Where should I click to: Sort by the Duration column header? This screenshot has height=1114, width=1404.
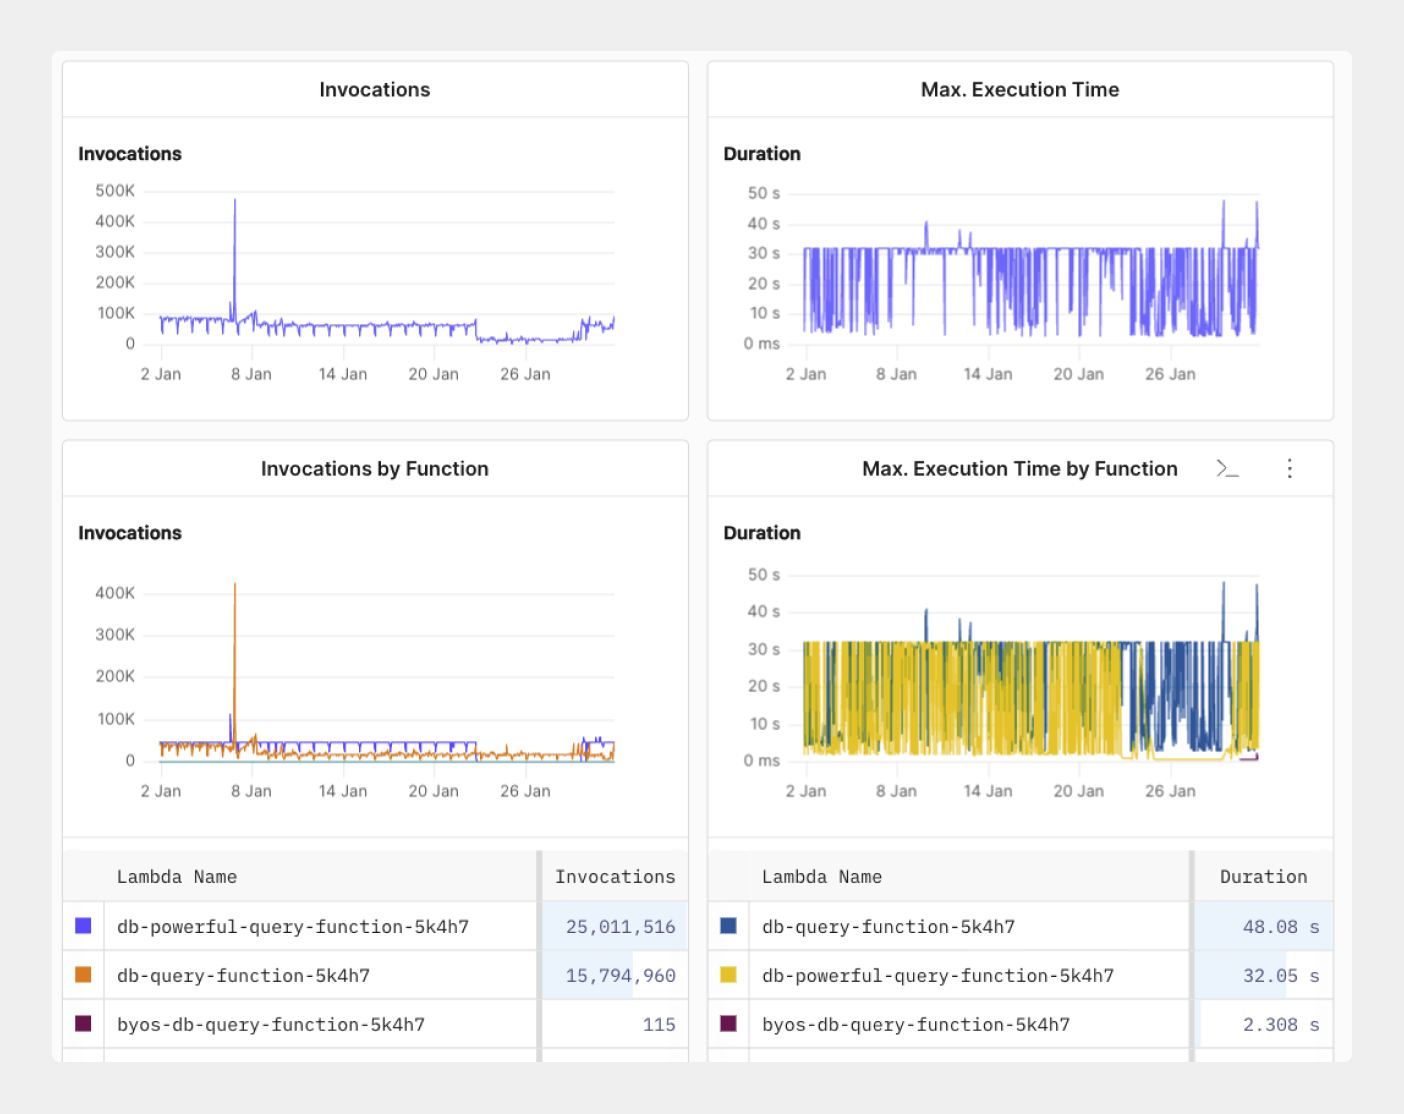pyautogui.click(x=1263, y=876)
